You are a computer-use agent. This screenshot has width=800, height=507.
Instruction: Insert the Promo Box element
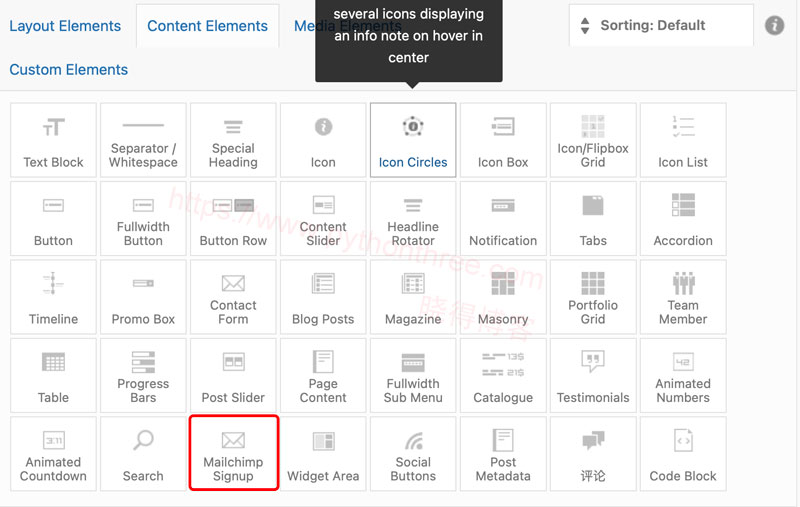click(x=143, y=297)
